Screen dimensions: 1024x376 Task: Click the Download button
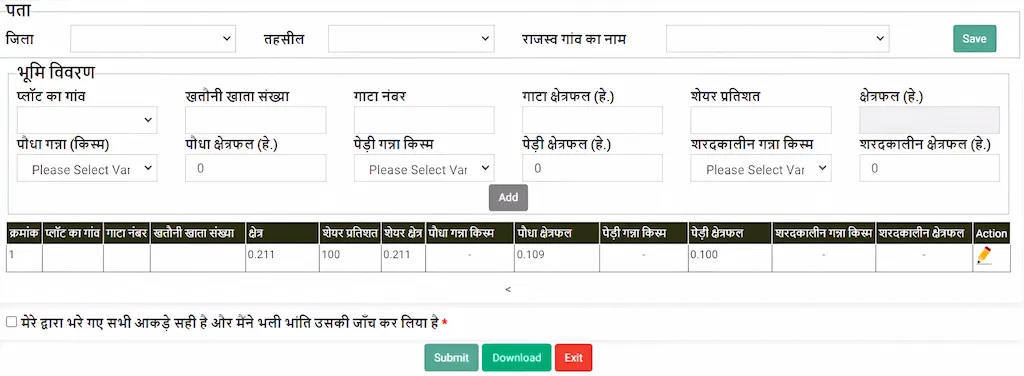[517, 358]
